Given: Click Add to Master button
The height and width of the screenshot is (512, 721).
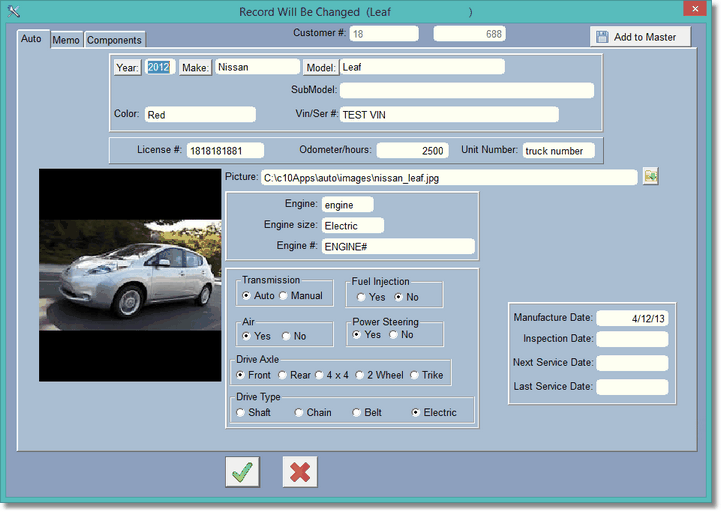Looking at the screenshot, I should 640,37.
